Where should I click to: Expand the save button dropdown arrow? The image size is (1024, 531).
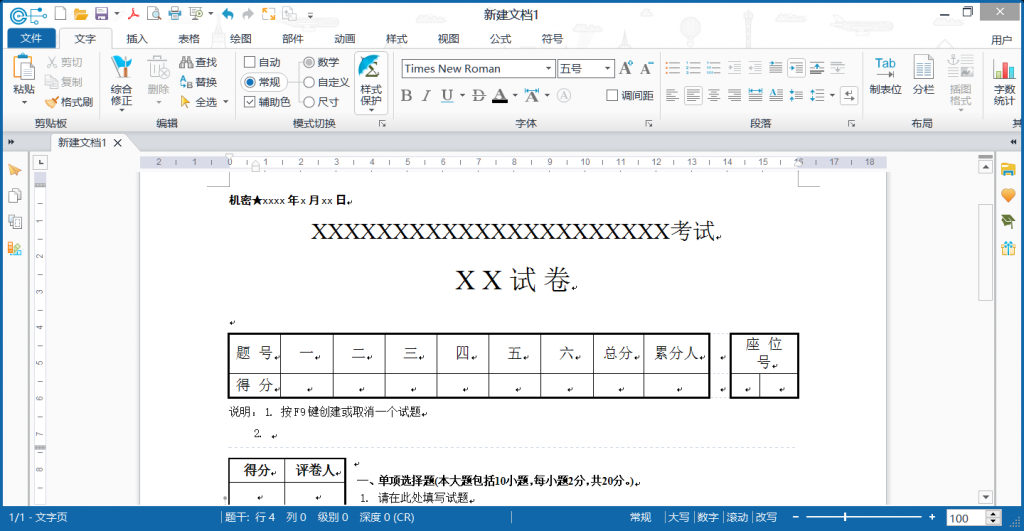pos(117,14)
